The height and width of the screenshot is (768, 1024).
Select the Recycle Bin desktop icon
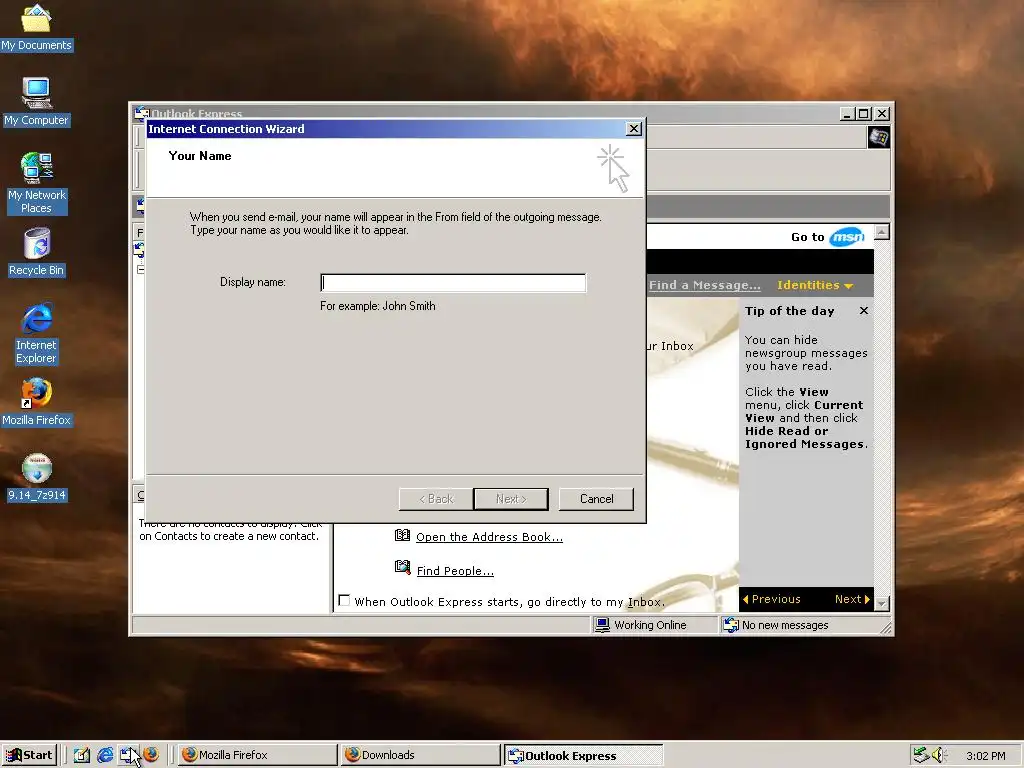tap(36, 253)
